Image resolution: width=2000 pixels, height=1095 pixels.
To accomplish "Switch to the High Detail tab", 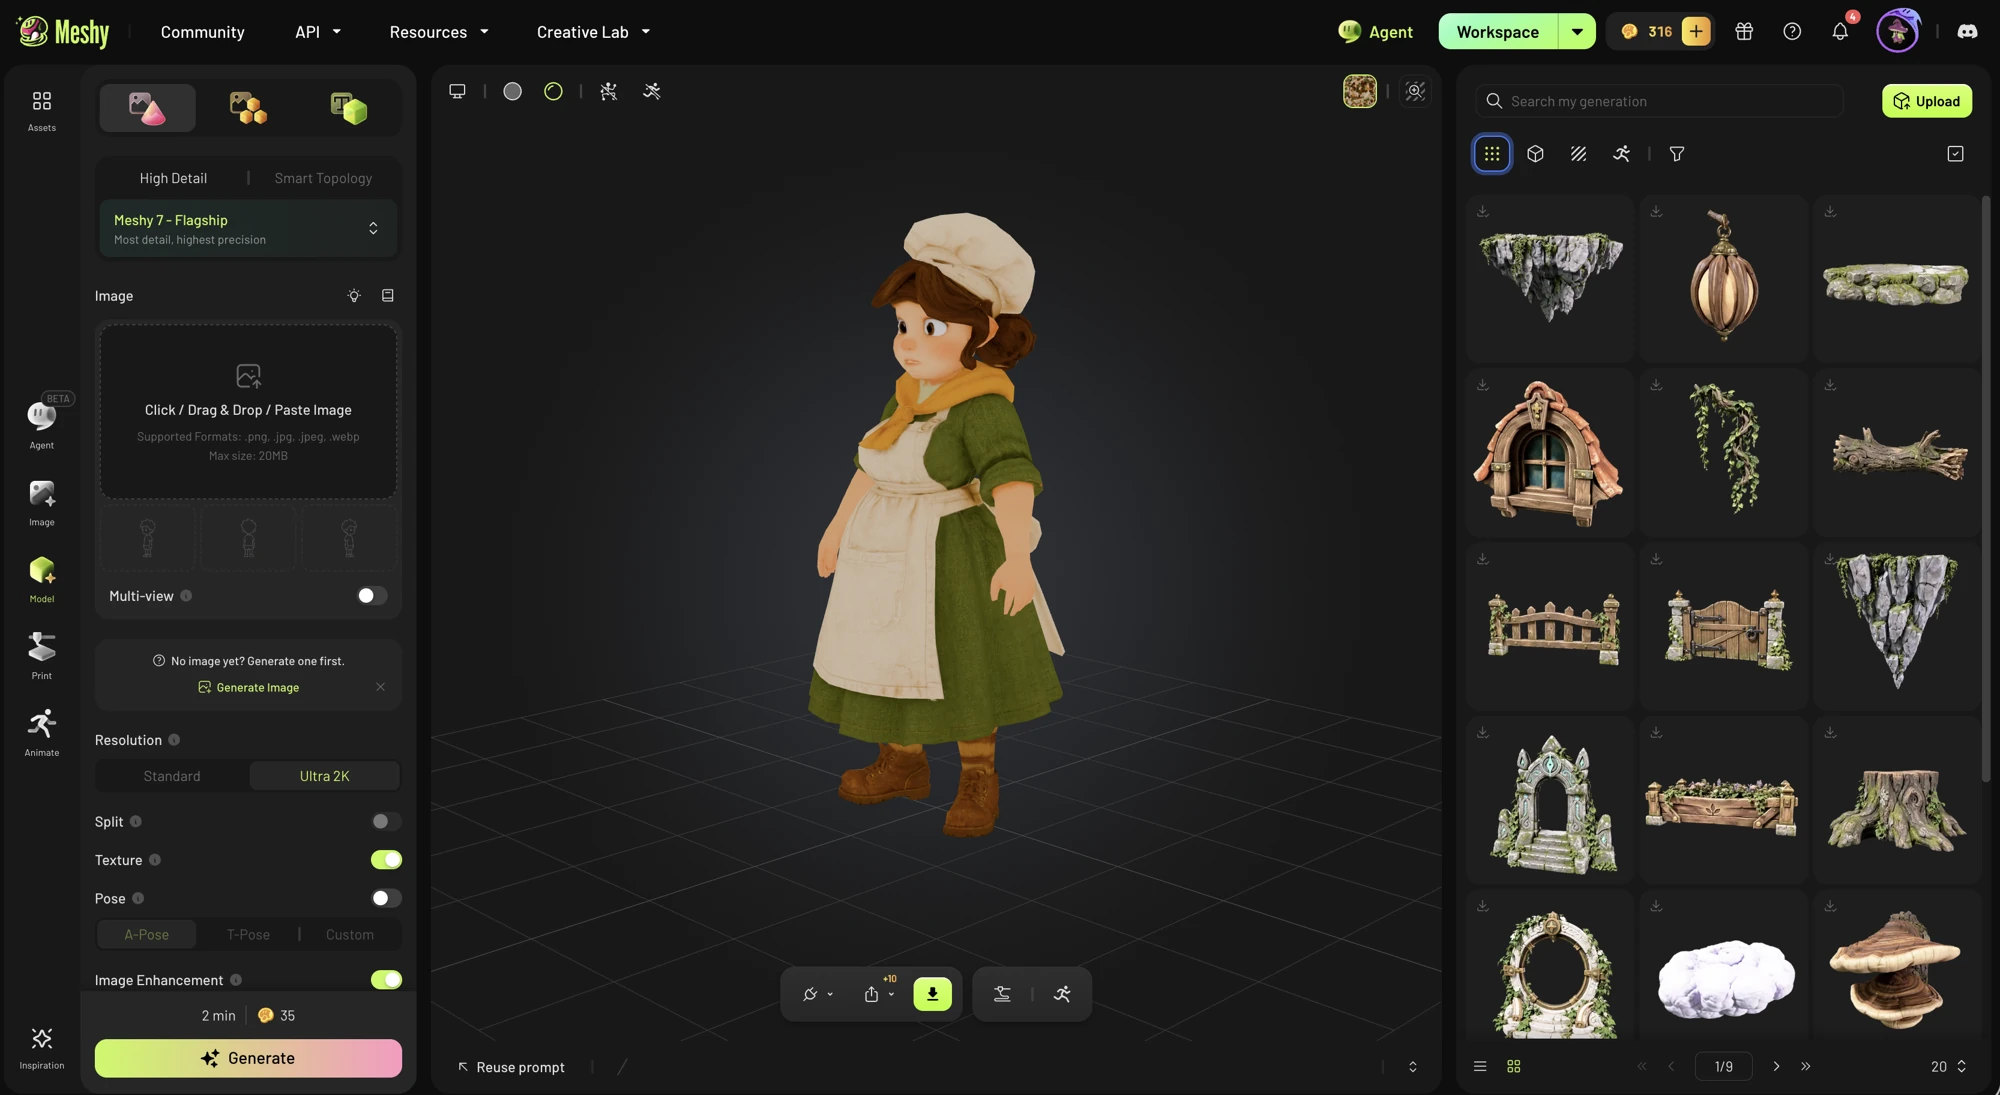I will (173, 178).
